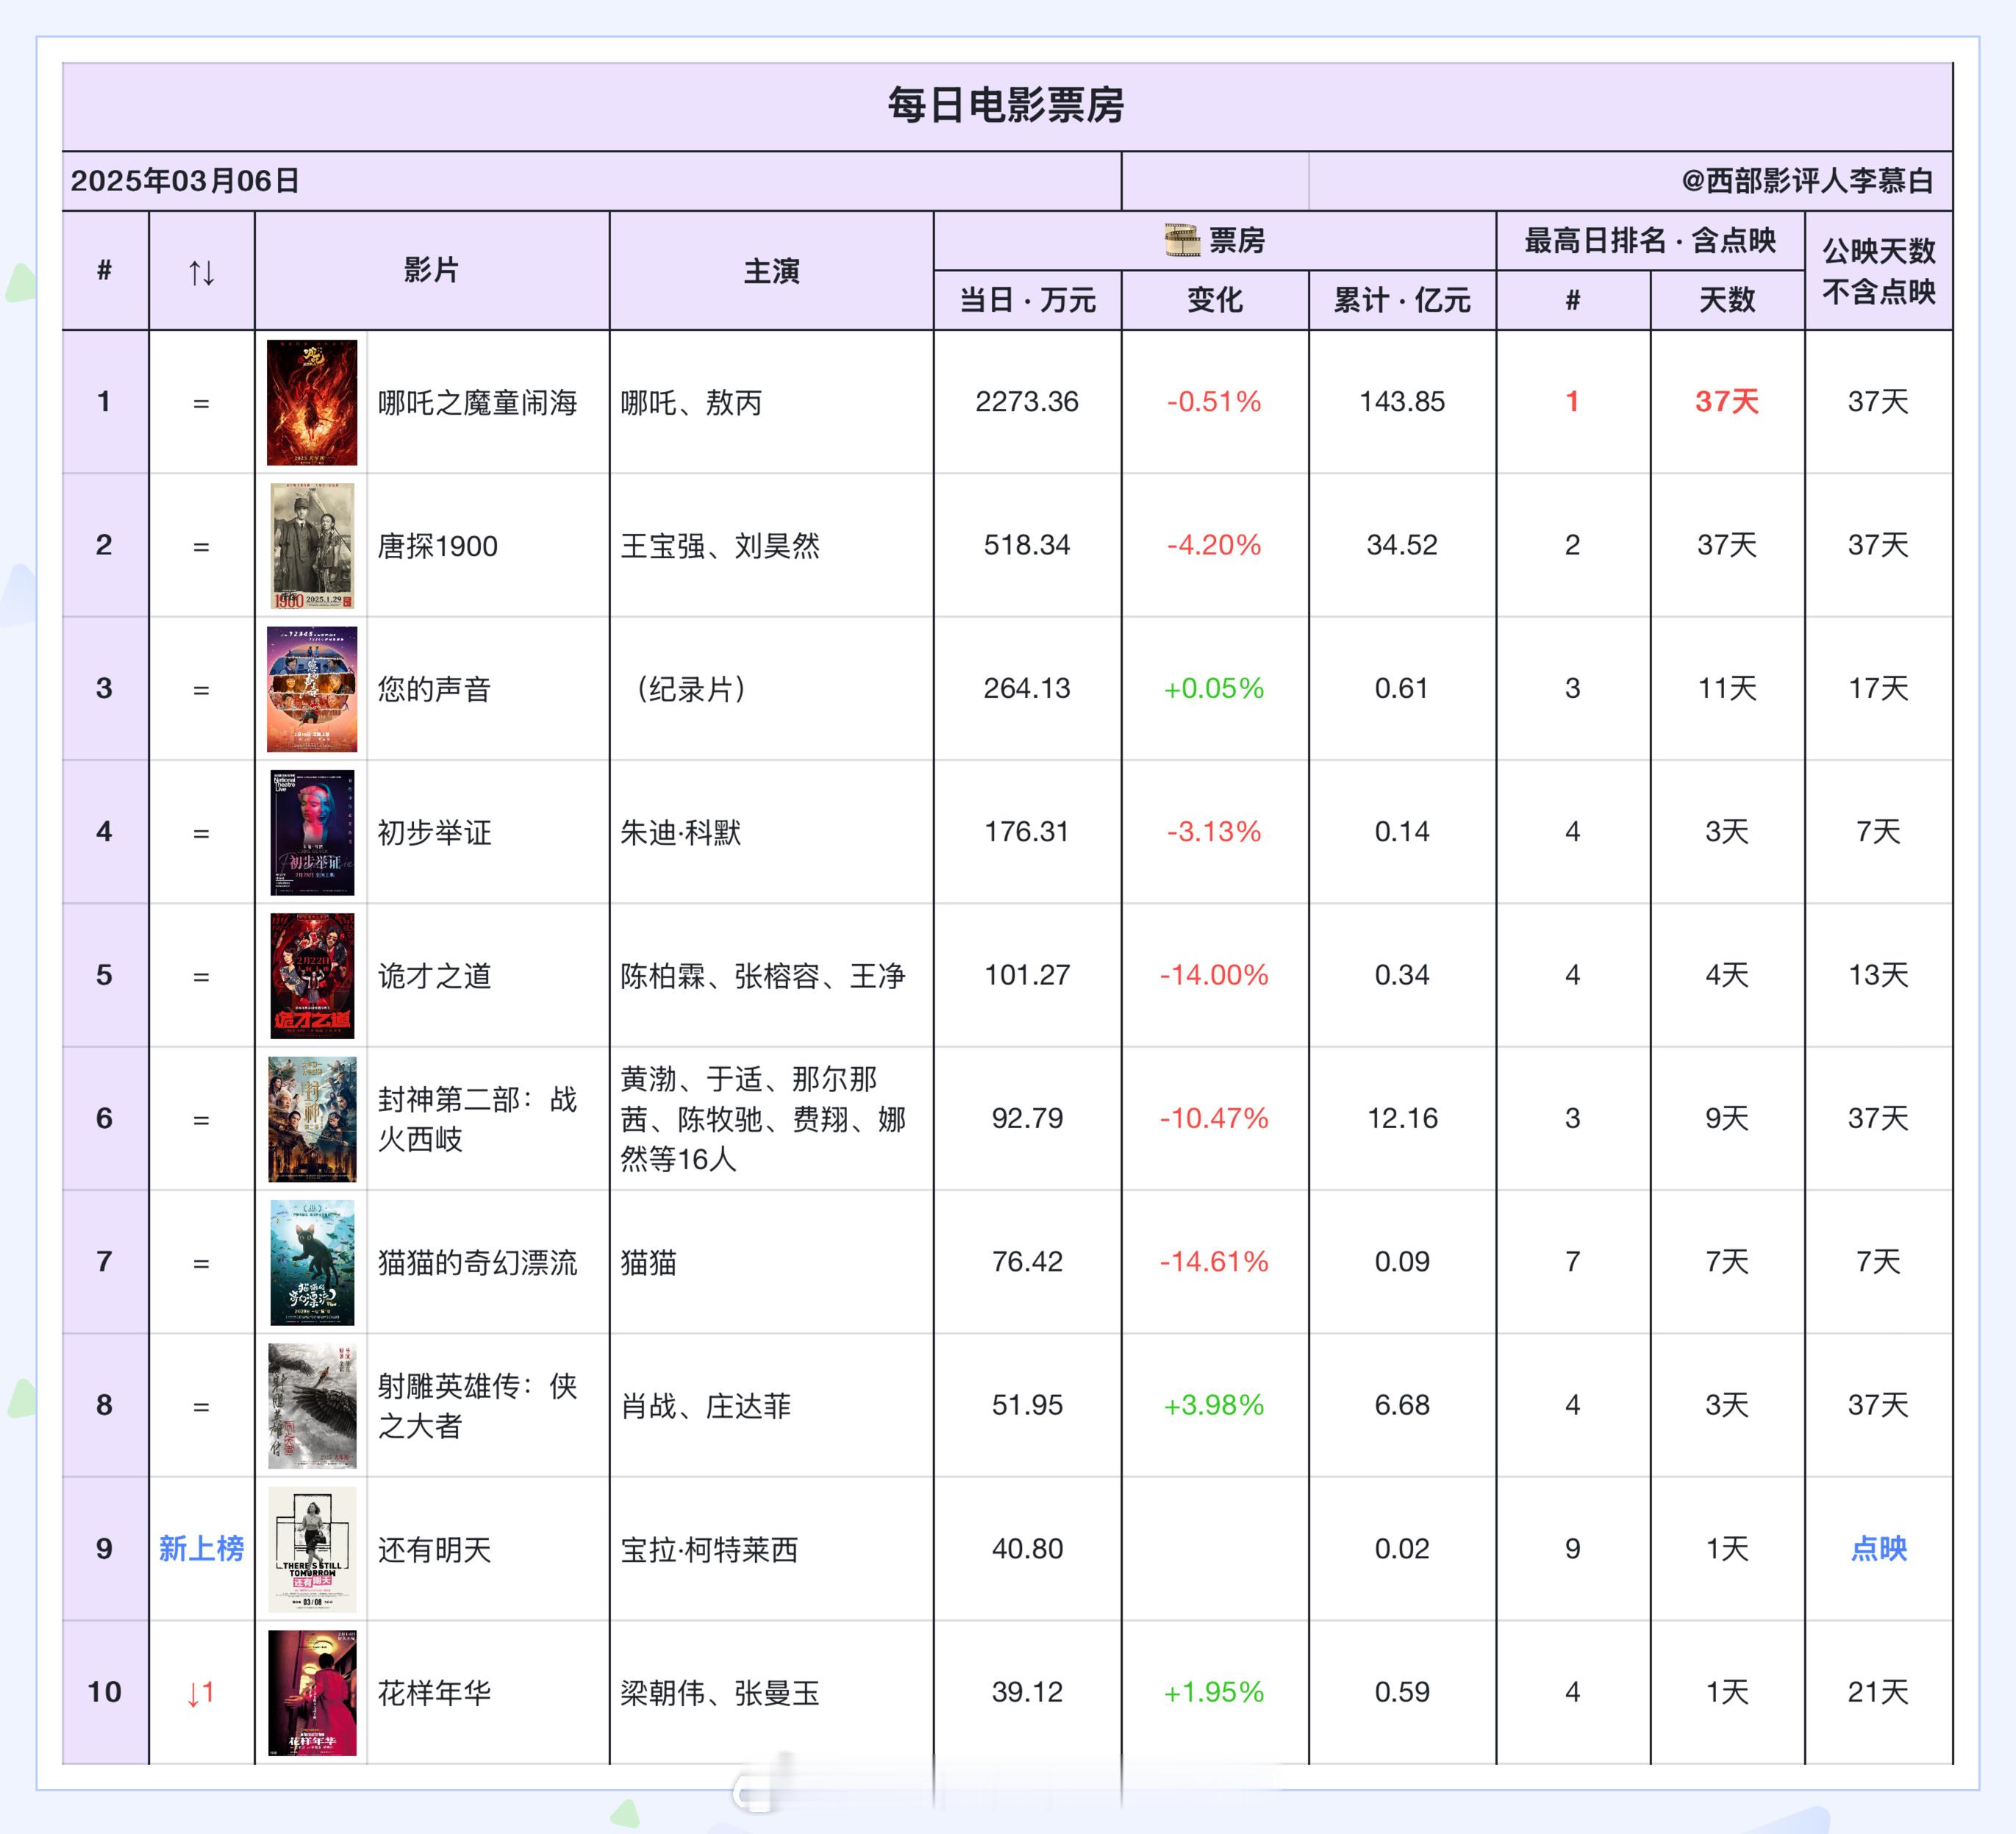Click the red bold 37天 for 哪吒
Image resolution: width=2016 pixels, height=1834 pixels.
(1727, 402)
